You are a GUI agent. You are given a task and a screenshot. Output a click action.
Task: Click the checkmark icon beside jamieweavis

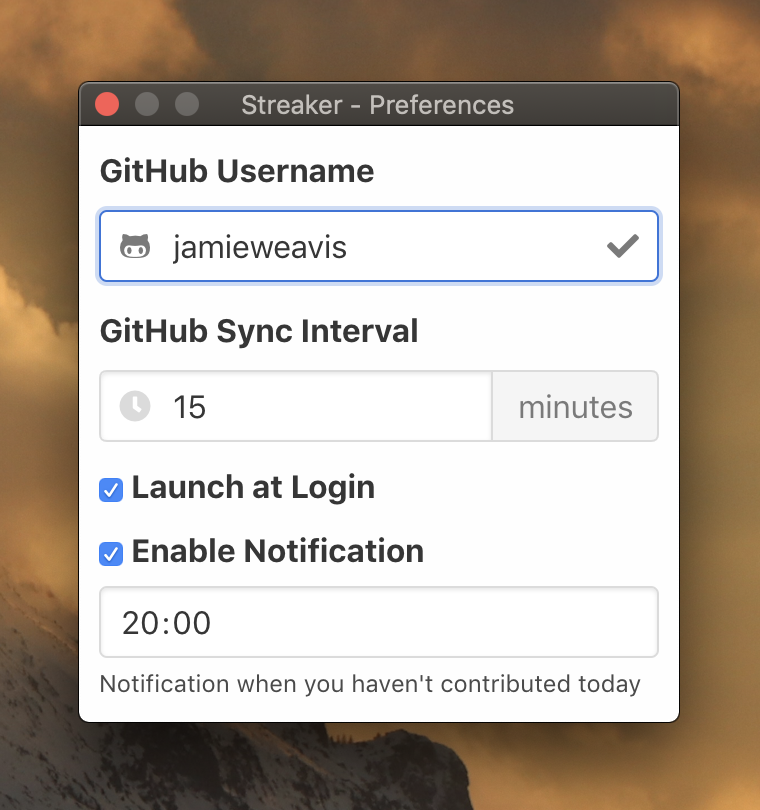pyautogui.click(x=623, y=246)
